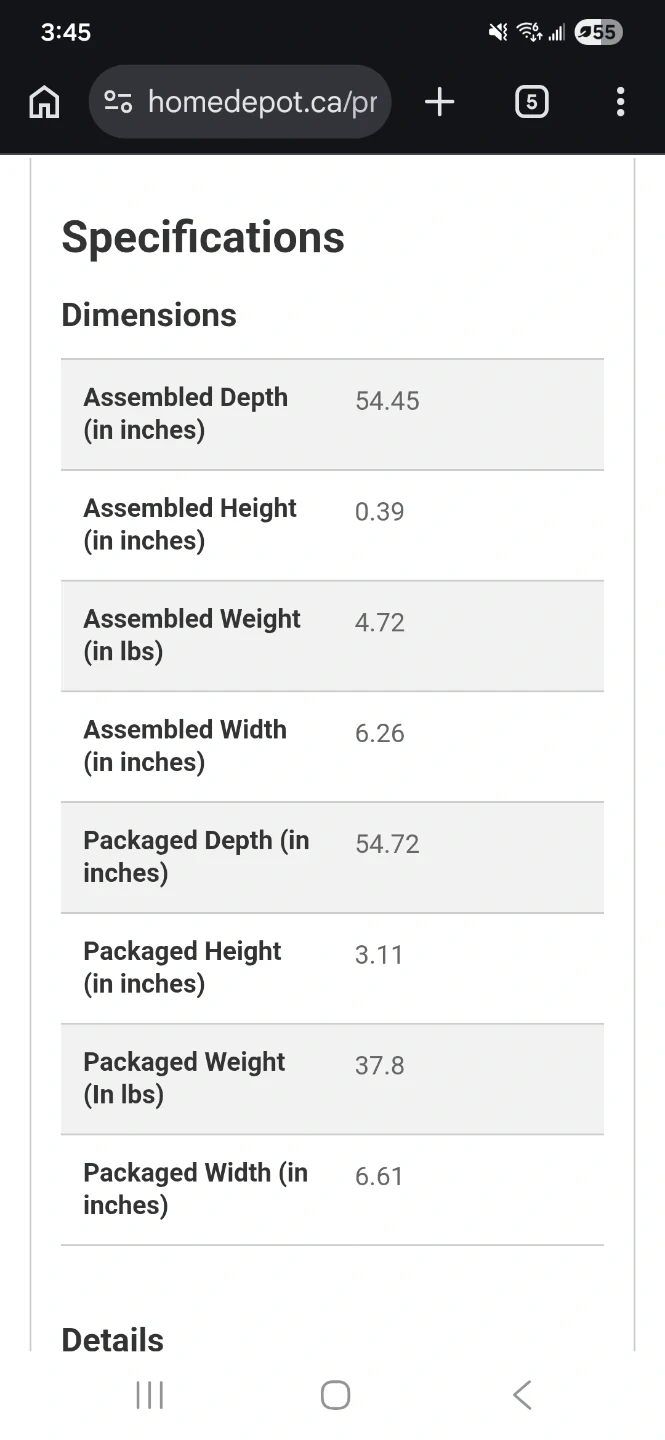Tap the Packaged Weight value 37.8

click(380, 1066)
